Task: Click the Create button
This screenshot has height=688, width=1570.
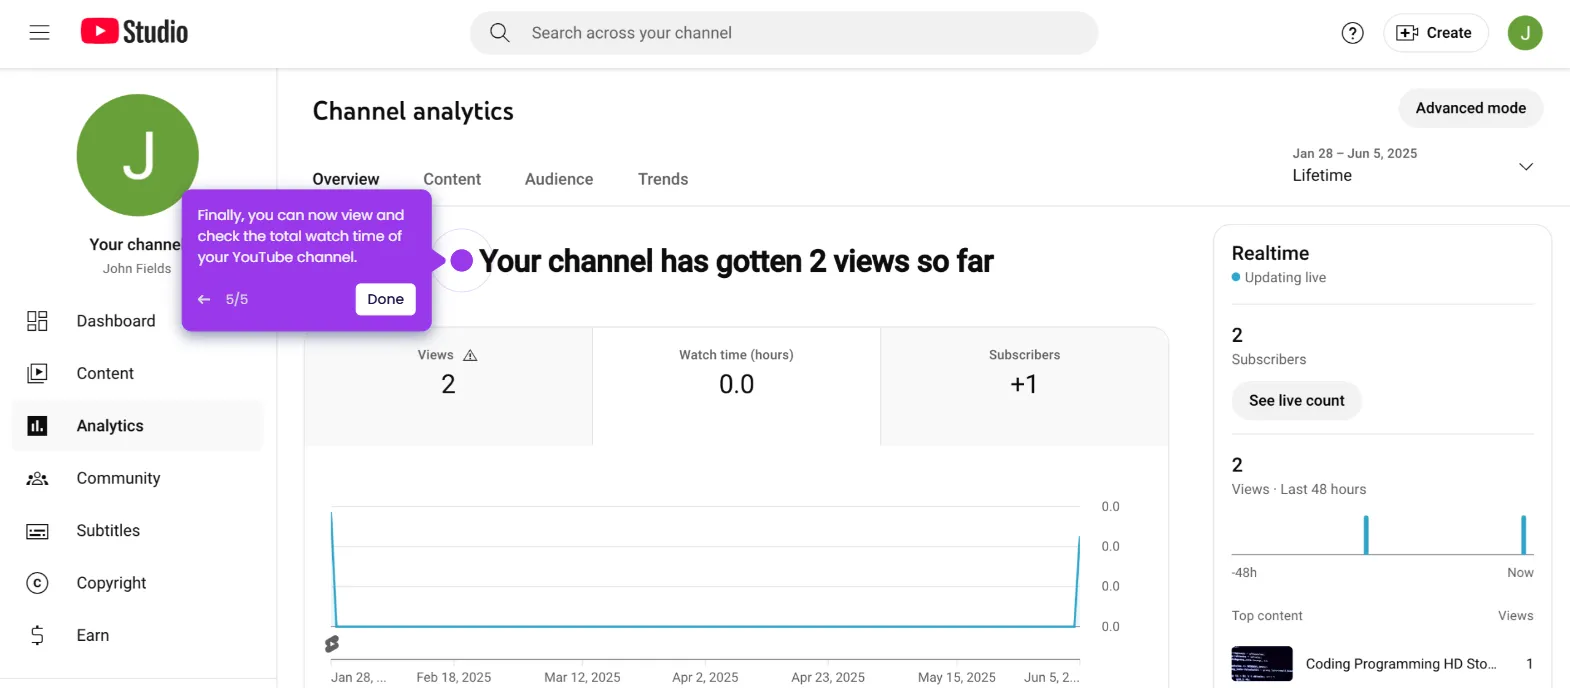Action: (1435, 33)
